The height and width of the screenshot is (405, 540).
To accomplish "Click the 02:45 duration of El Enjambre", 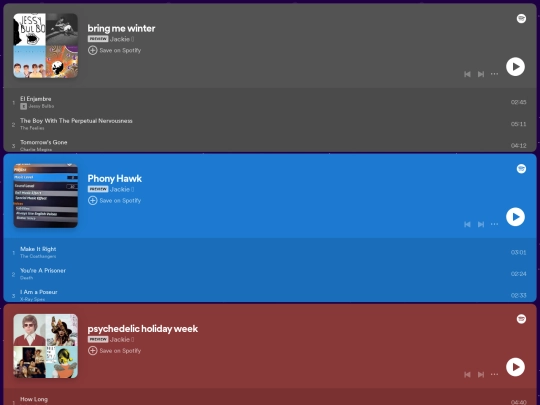I will (x=518, y=102).
